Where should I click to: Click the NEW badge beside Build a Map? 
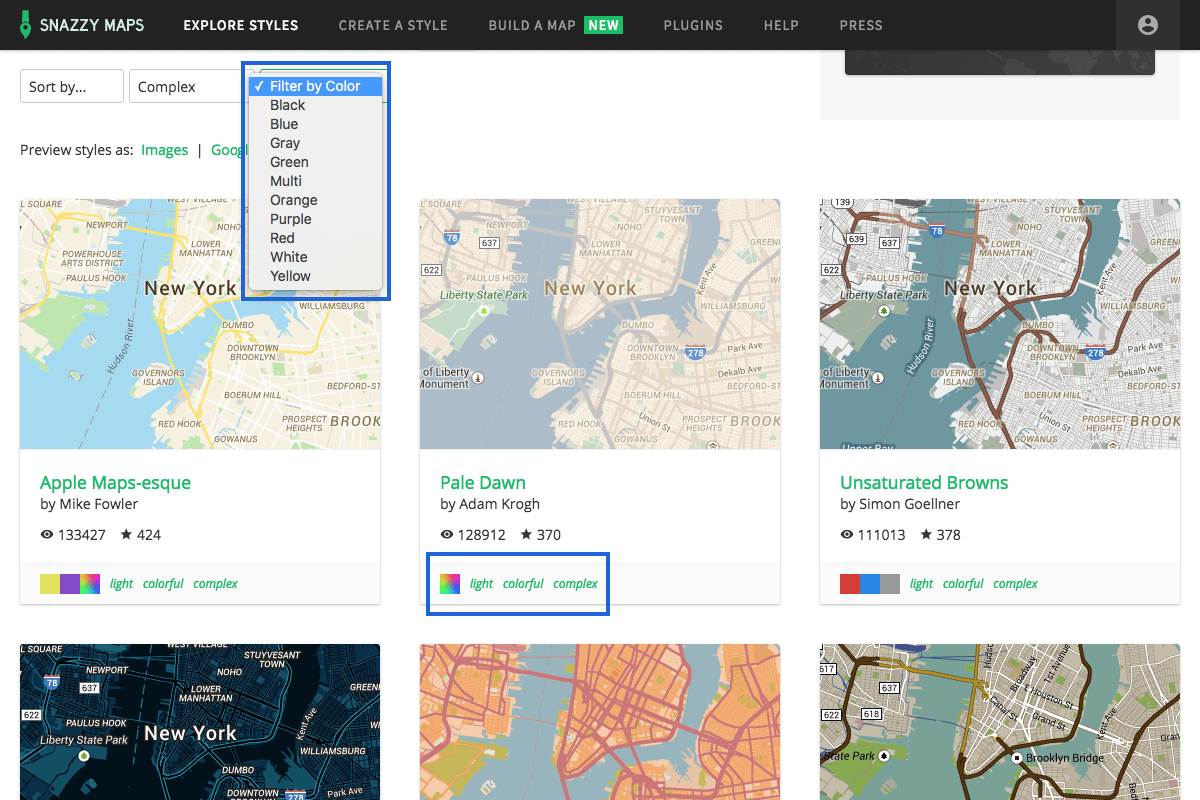click(x=604, y=25)
